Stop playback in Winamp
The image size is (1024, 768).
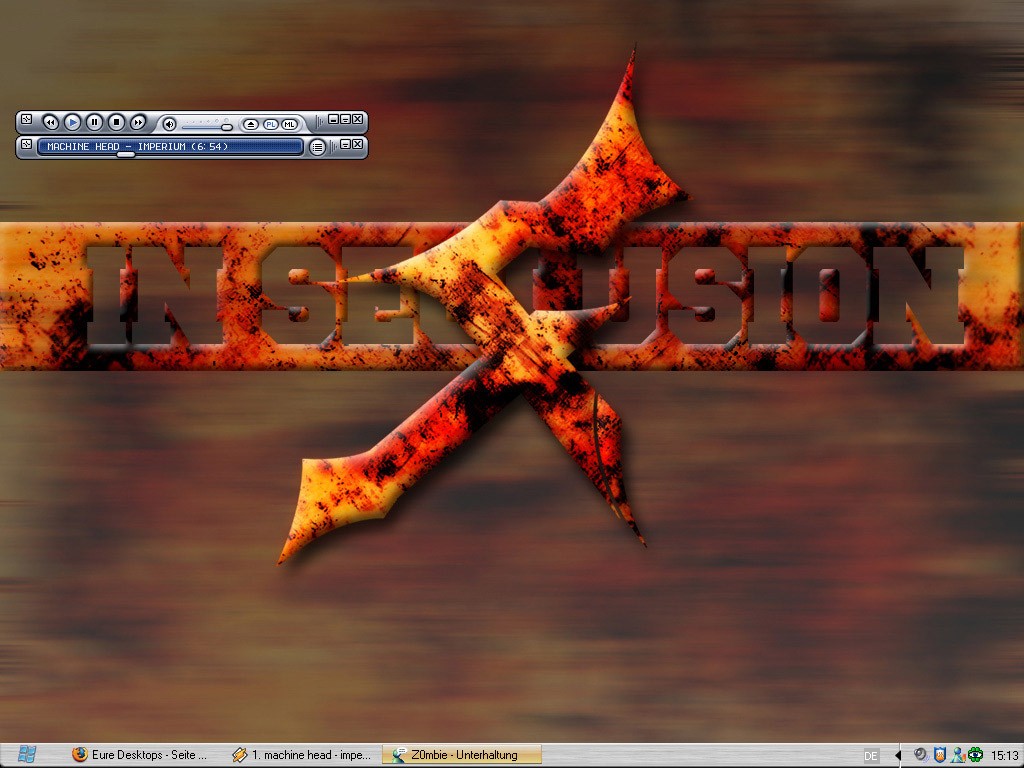(116, 122)
